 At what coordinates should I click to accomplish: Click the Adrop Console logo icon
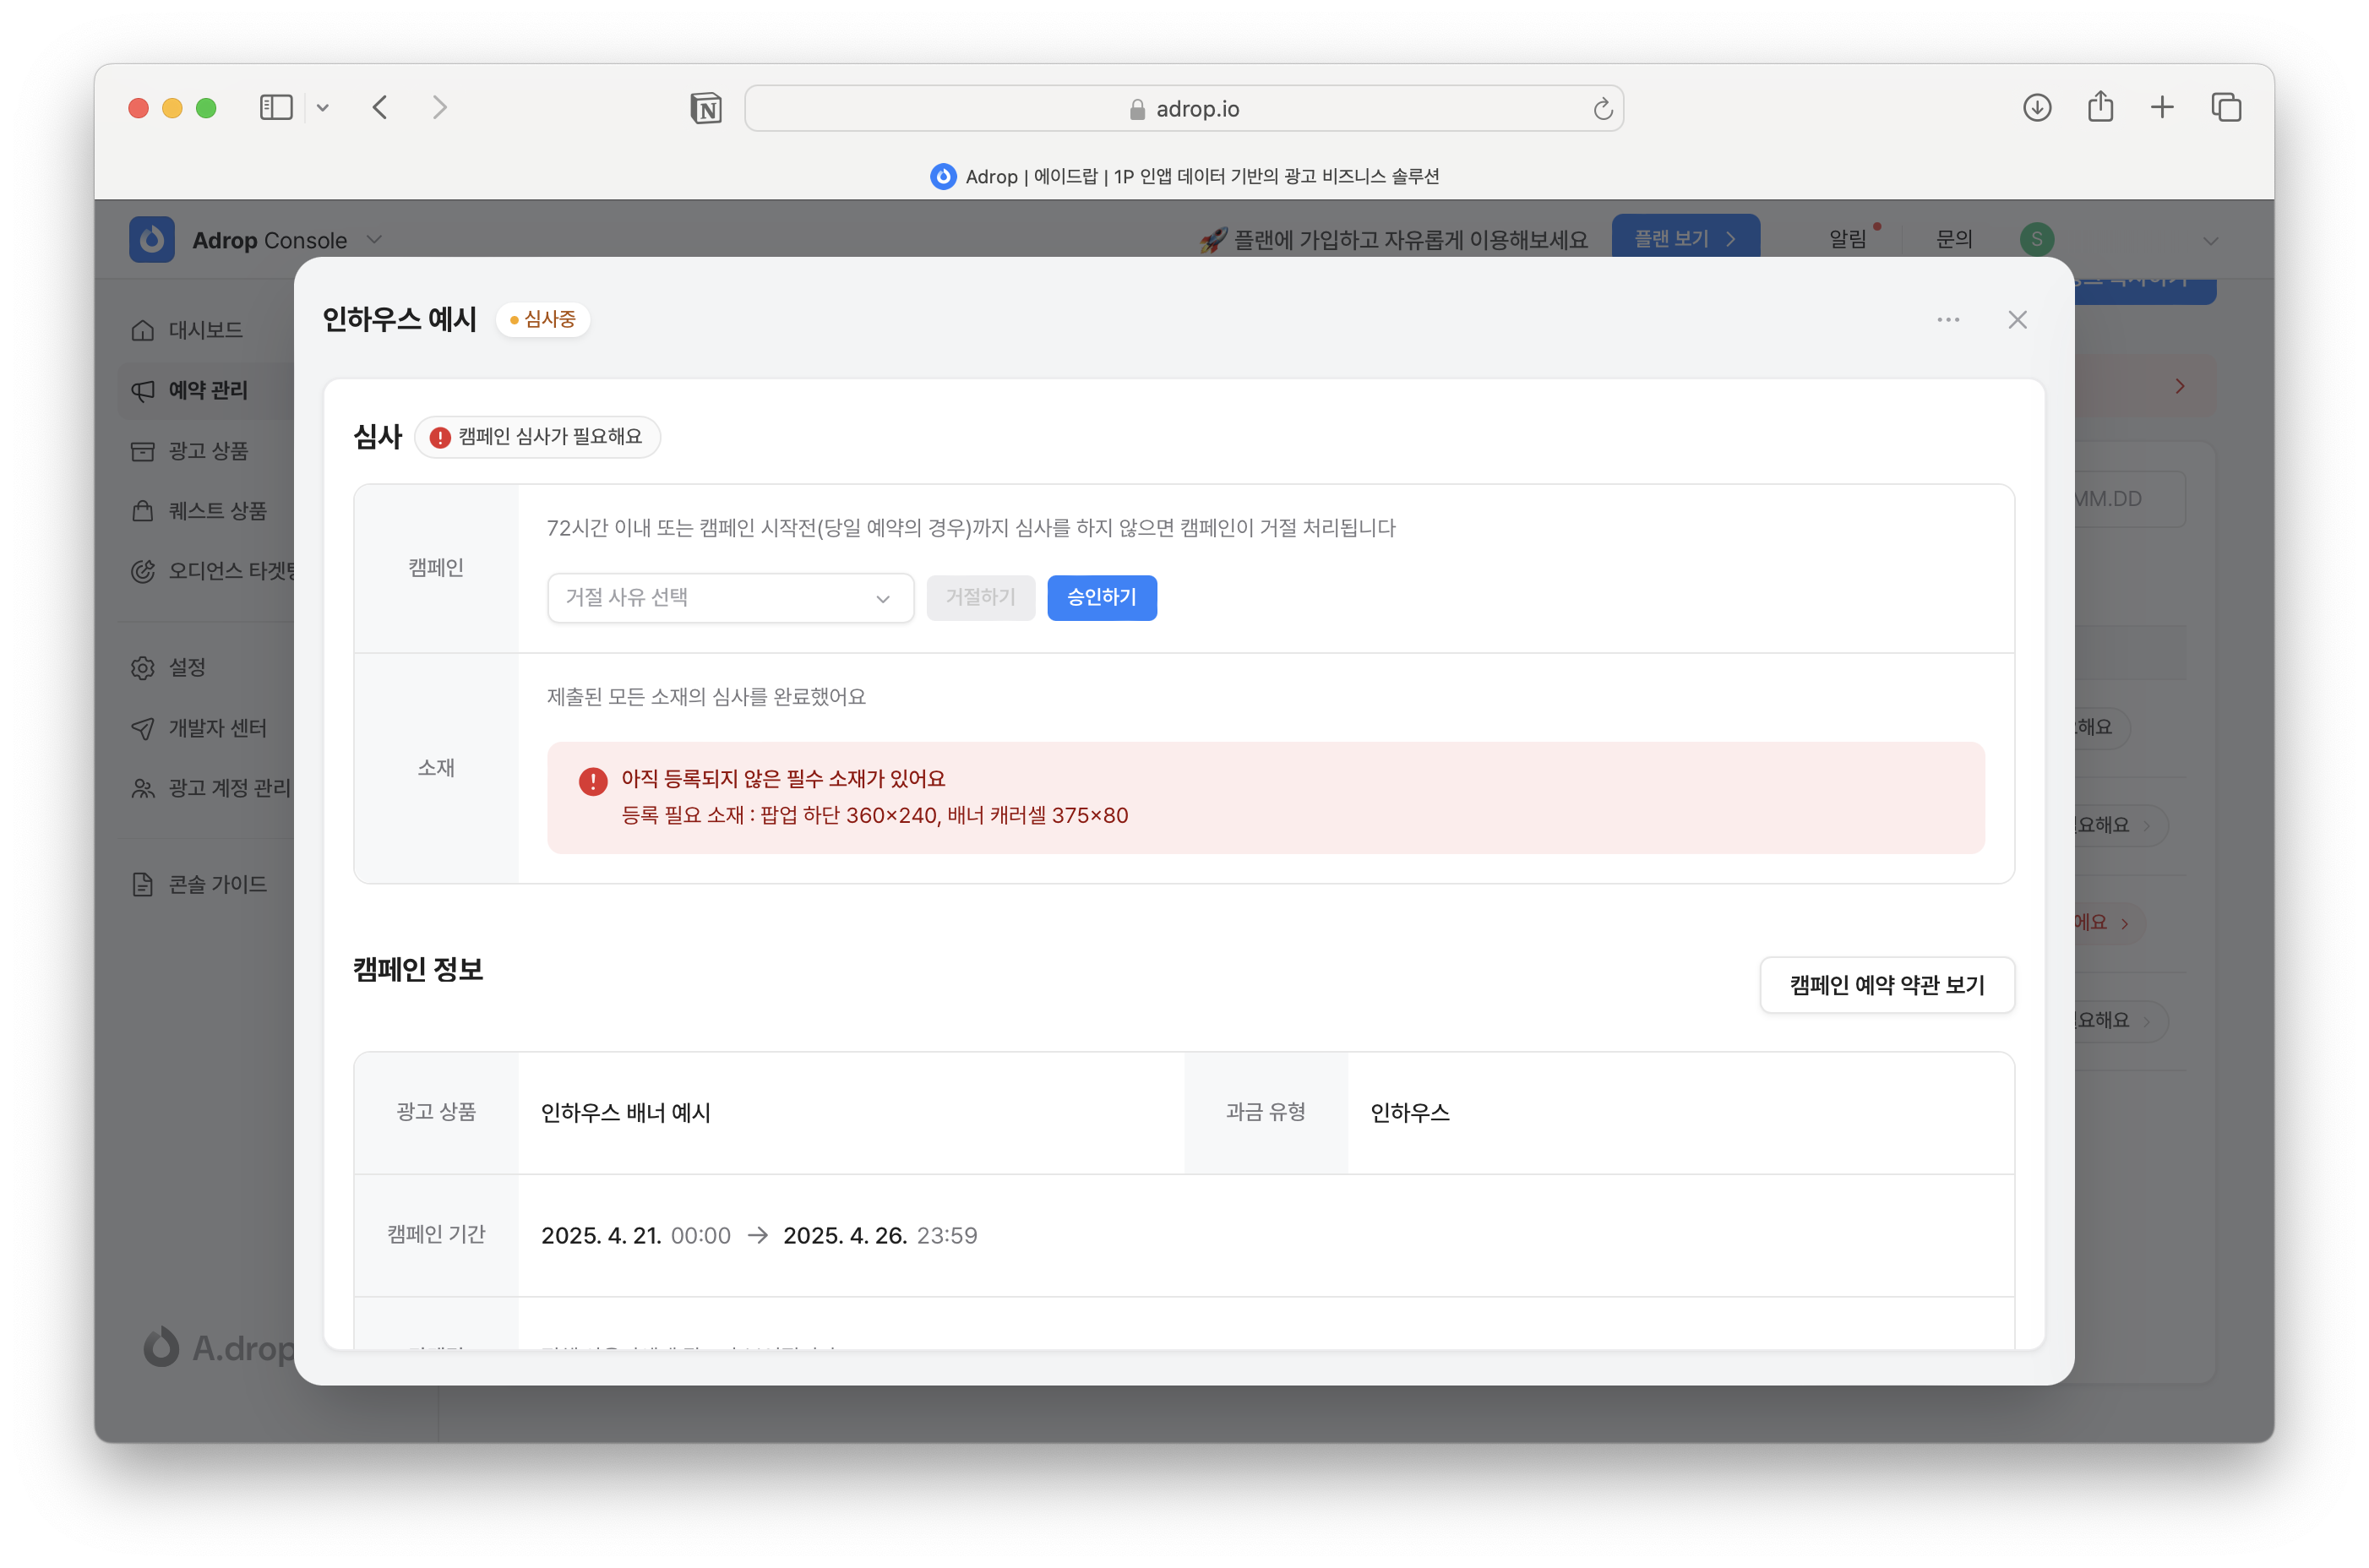coord(152,240)
